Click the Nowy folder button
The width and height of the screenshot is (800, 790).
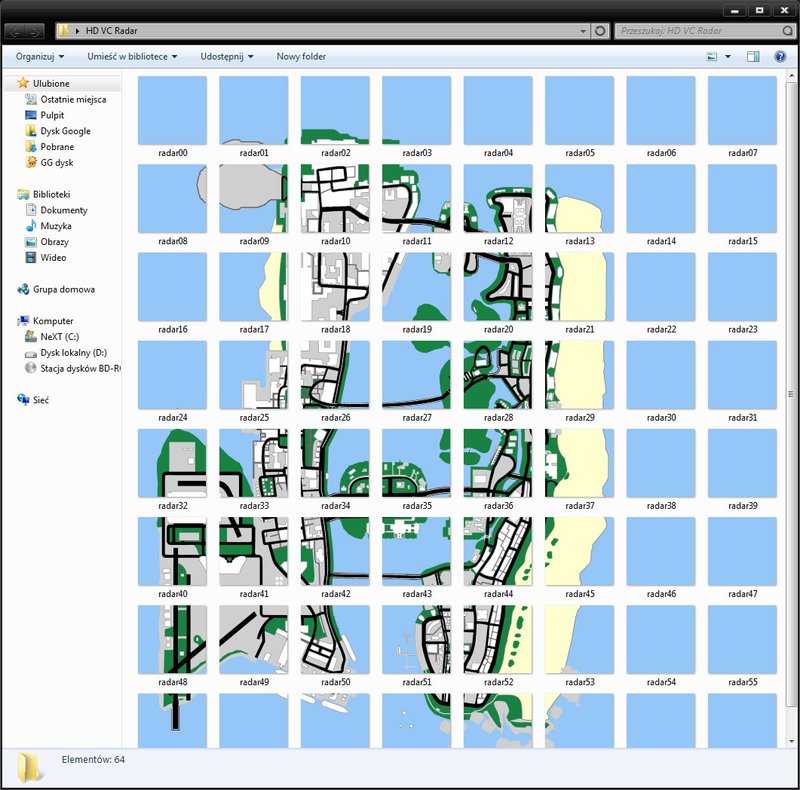(x=301, y=57)
